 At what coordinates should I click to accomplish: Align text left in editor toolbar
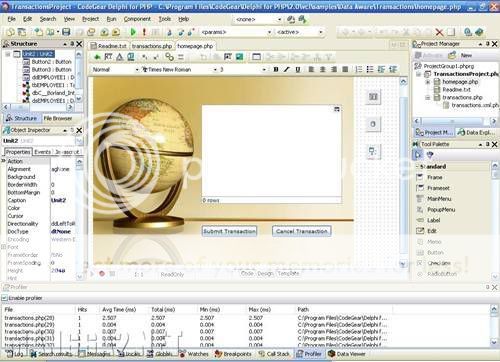click(311, 69)
